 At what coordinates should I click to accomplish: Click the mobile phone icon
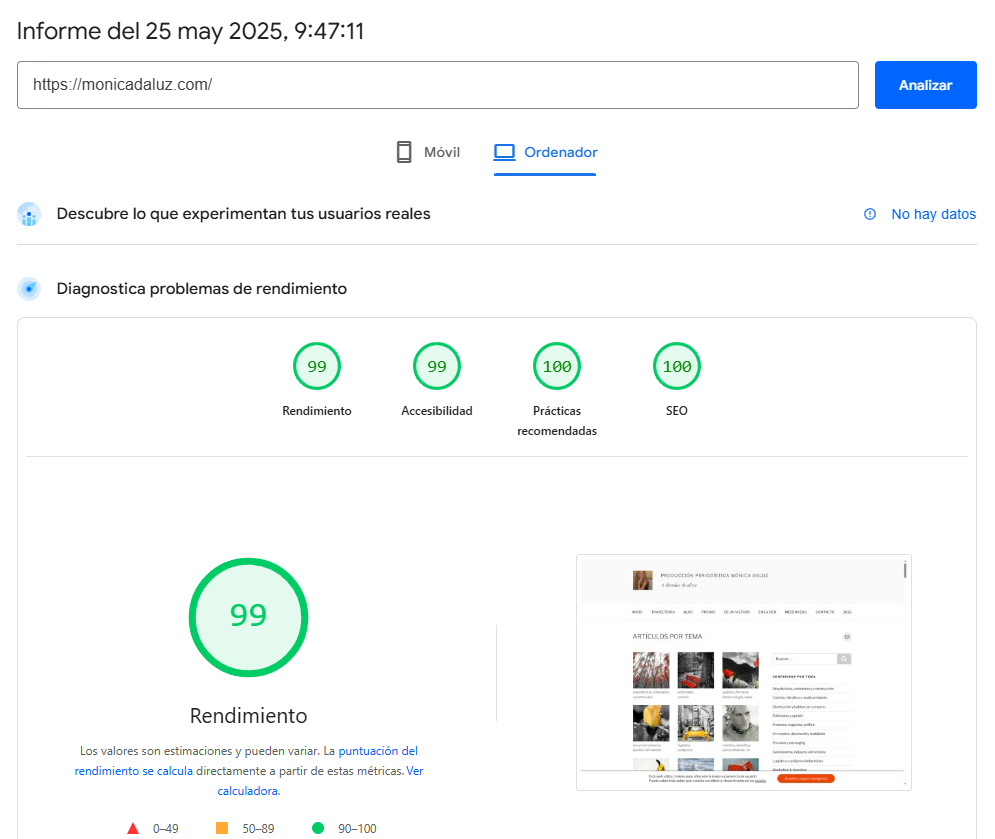404,152
